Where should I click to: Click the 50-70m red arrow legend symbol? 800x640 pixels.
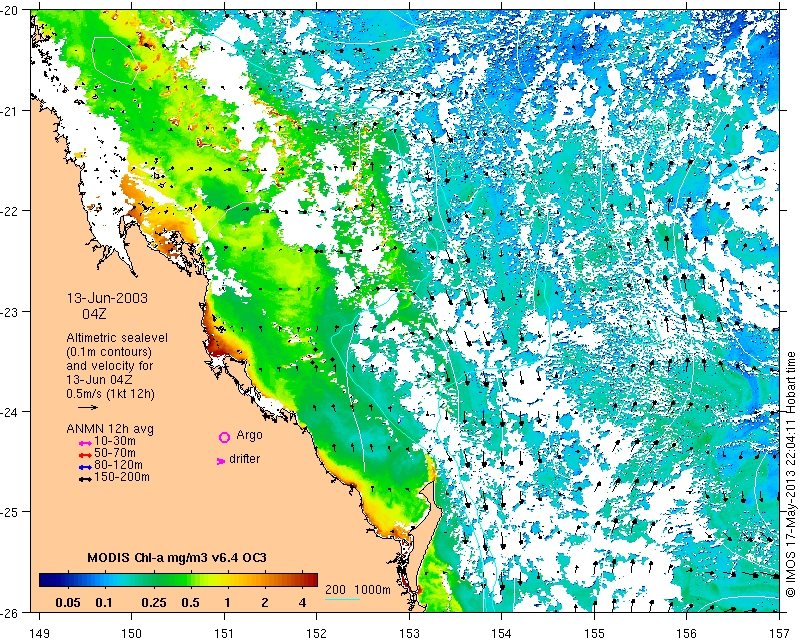(85, 455)
